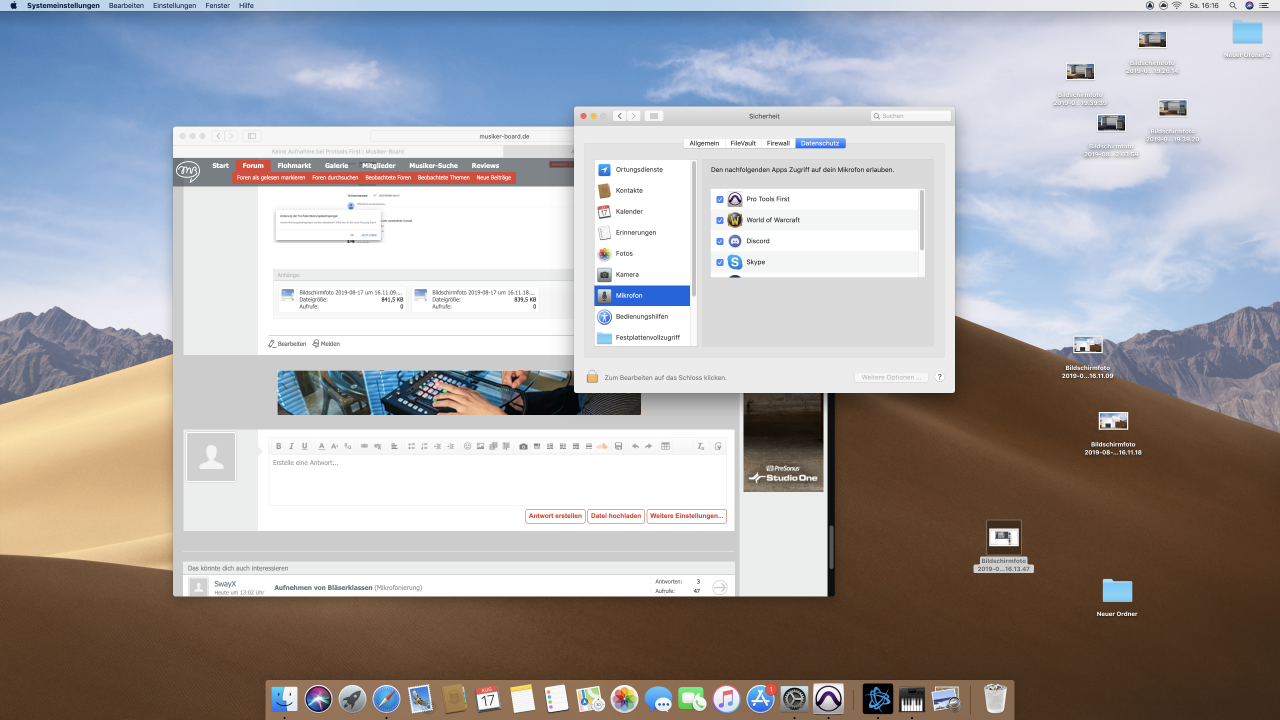Switch to the Datenschutz tab
Image resolution: width=1280 pixels, height=720 pixels.
tap(821, 143)
